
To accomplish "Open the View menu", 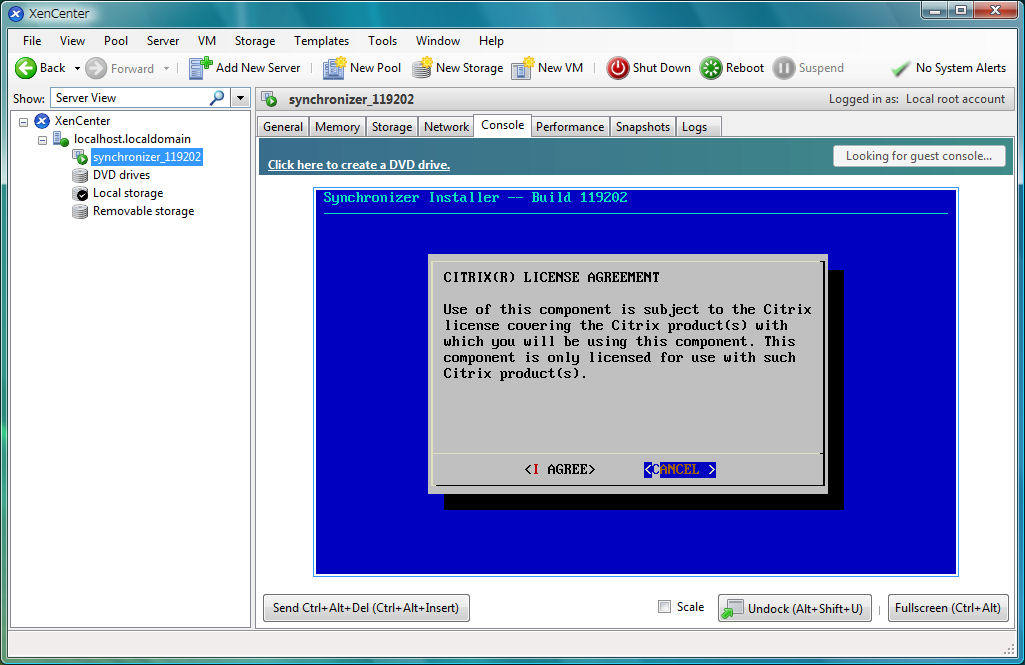I will [x=72, y=41].
